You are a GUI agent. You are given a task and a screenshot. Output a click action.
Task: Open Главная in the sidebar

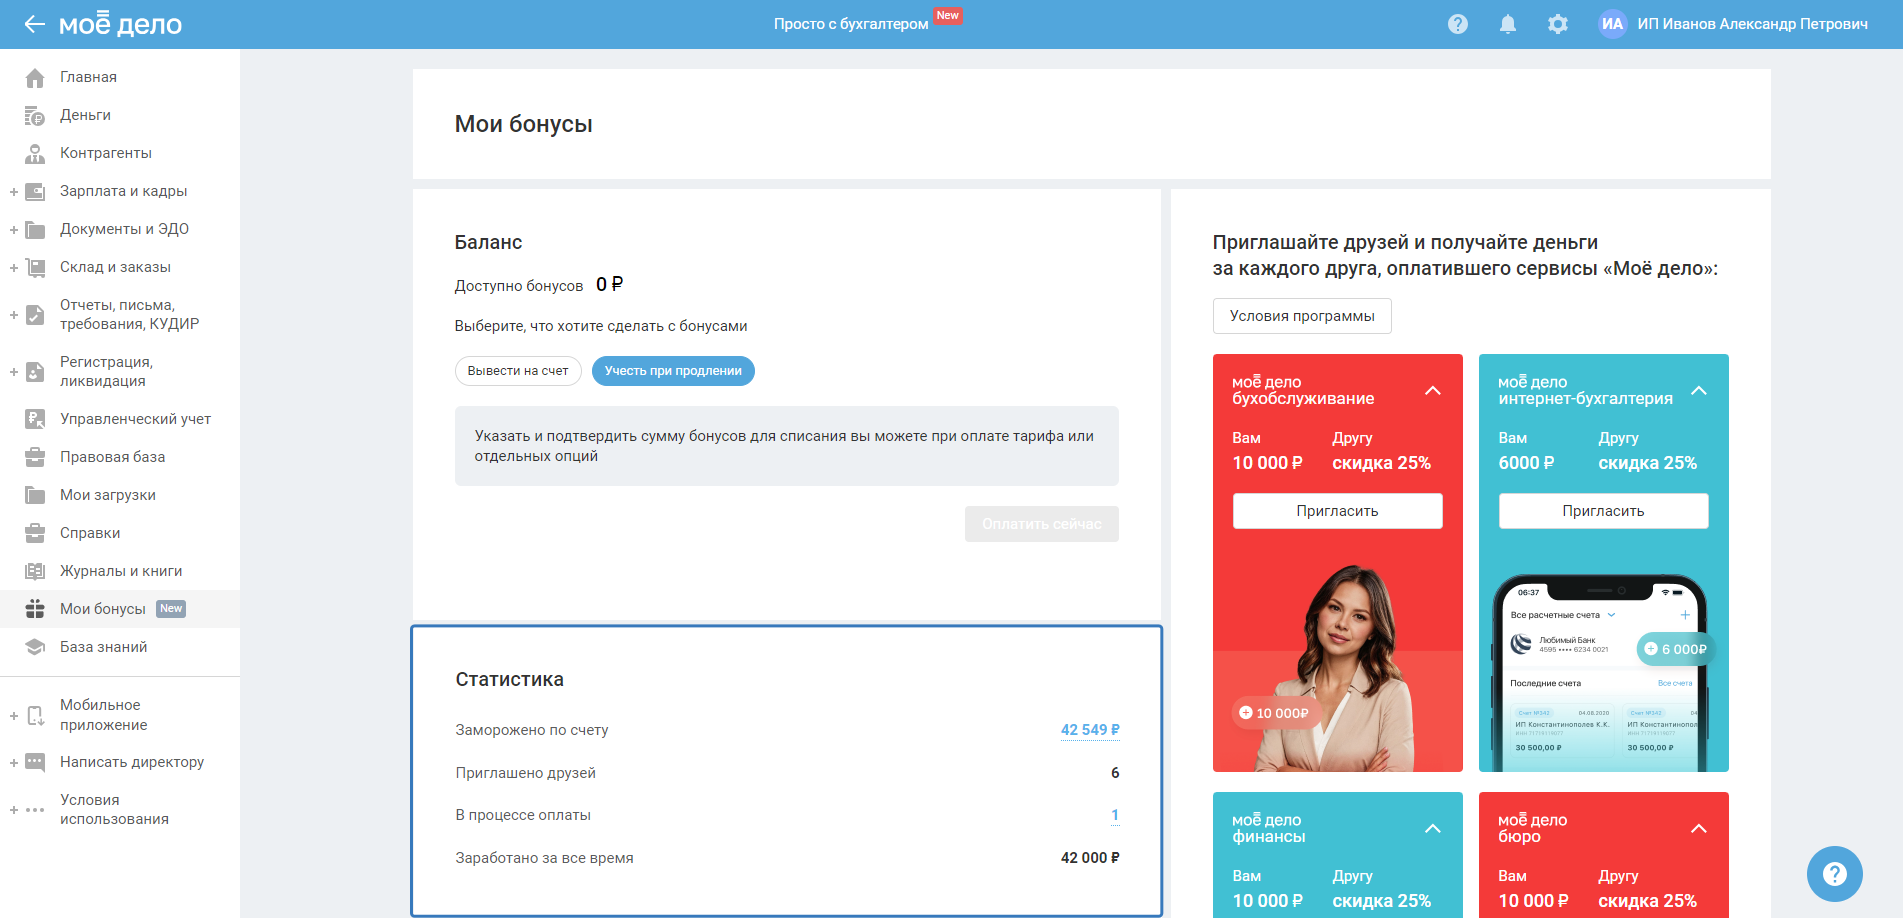click(x=88, y=77)
